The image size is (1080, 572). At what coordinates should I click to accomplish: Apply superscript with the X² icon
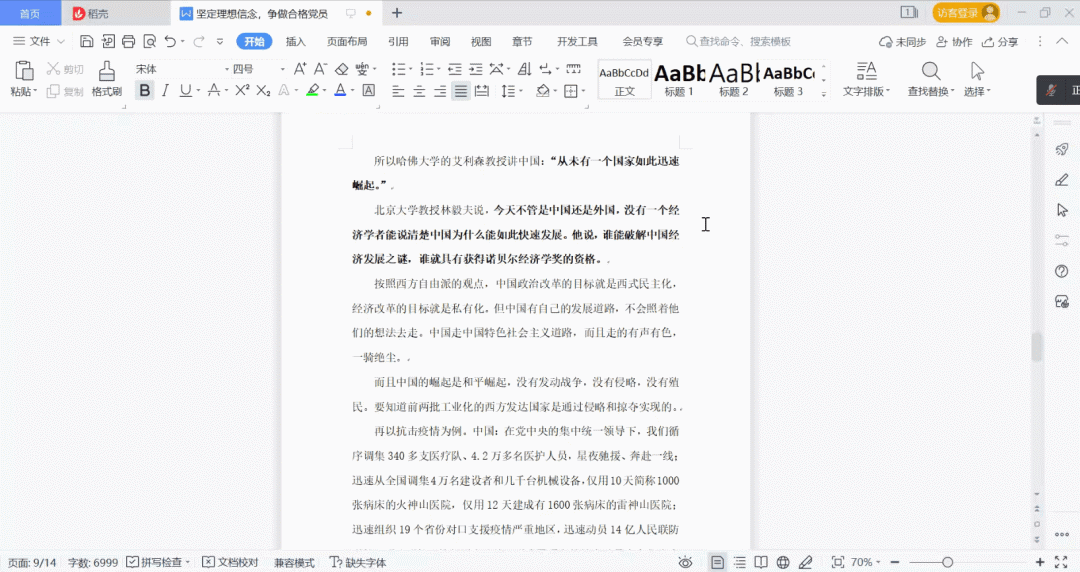click(x=242, y=91)
